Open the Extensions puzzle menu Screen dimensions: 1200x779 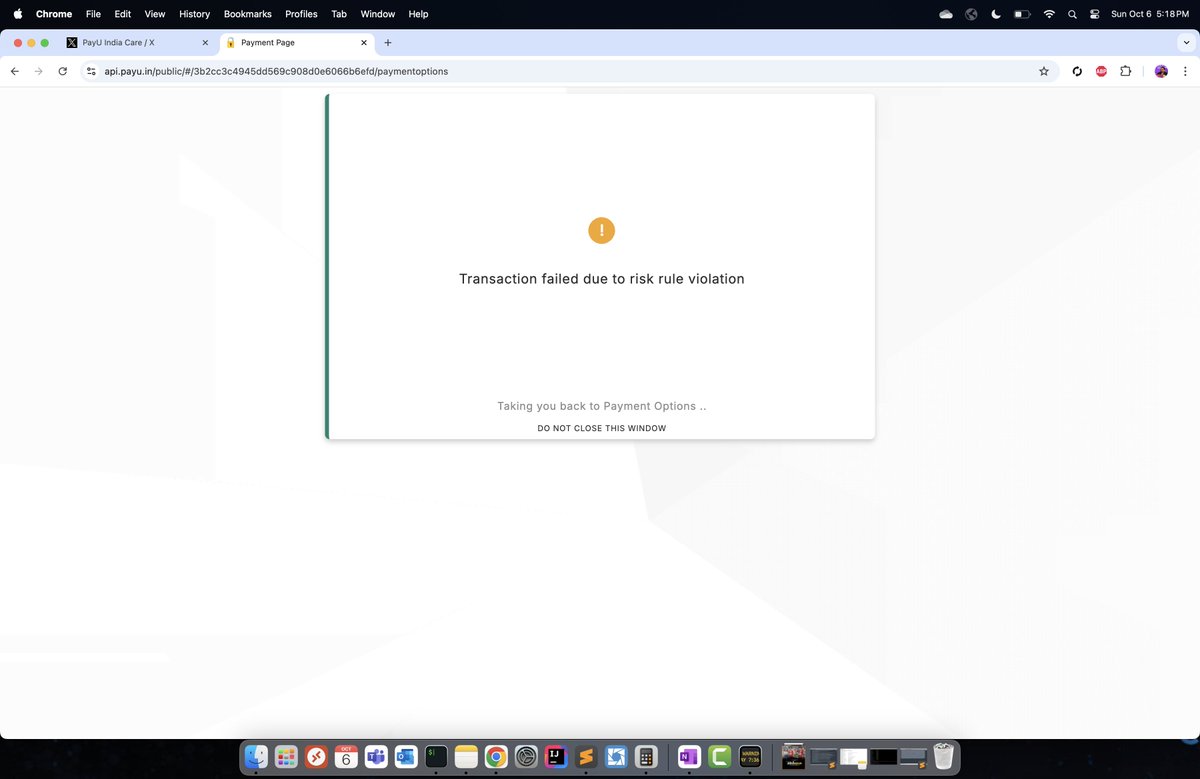[x=1126, y=71]
